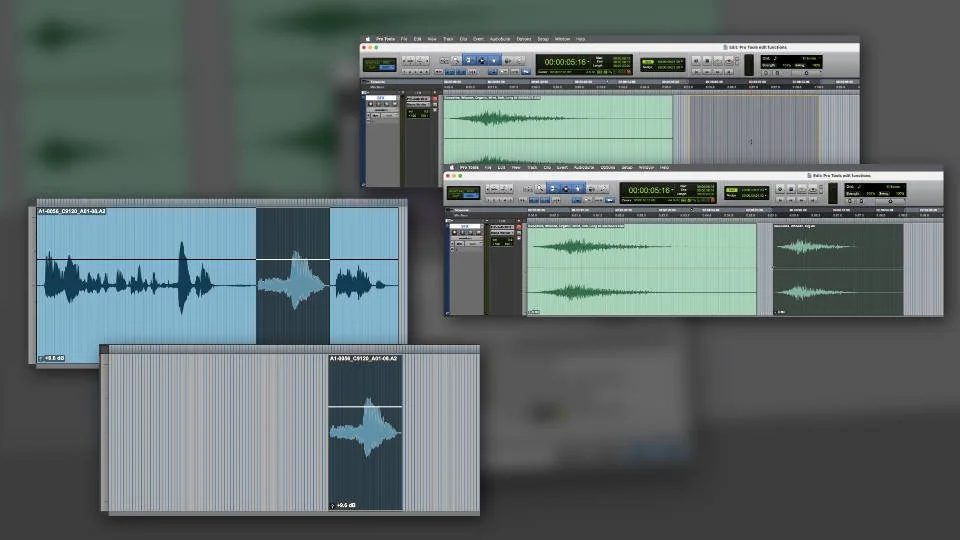Open the File menu in upper window
Screen dimensions: 960x540
[x=403, y=39]
